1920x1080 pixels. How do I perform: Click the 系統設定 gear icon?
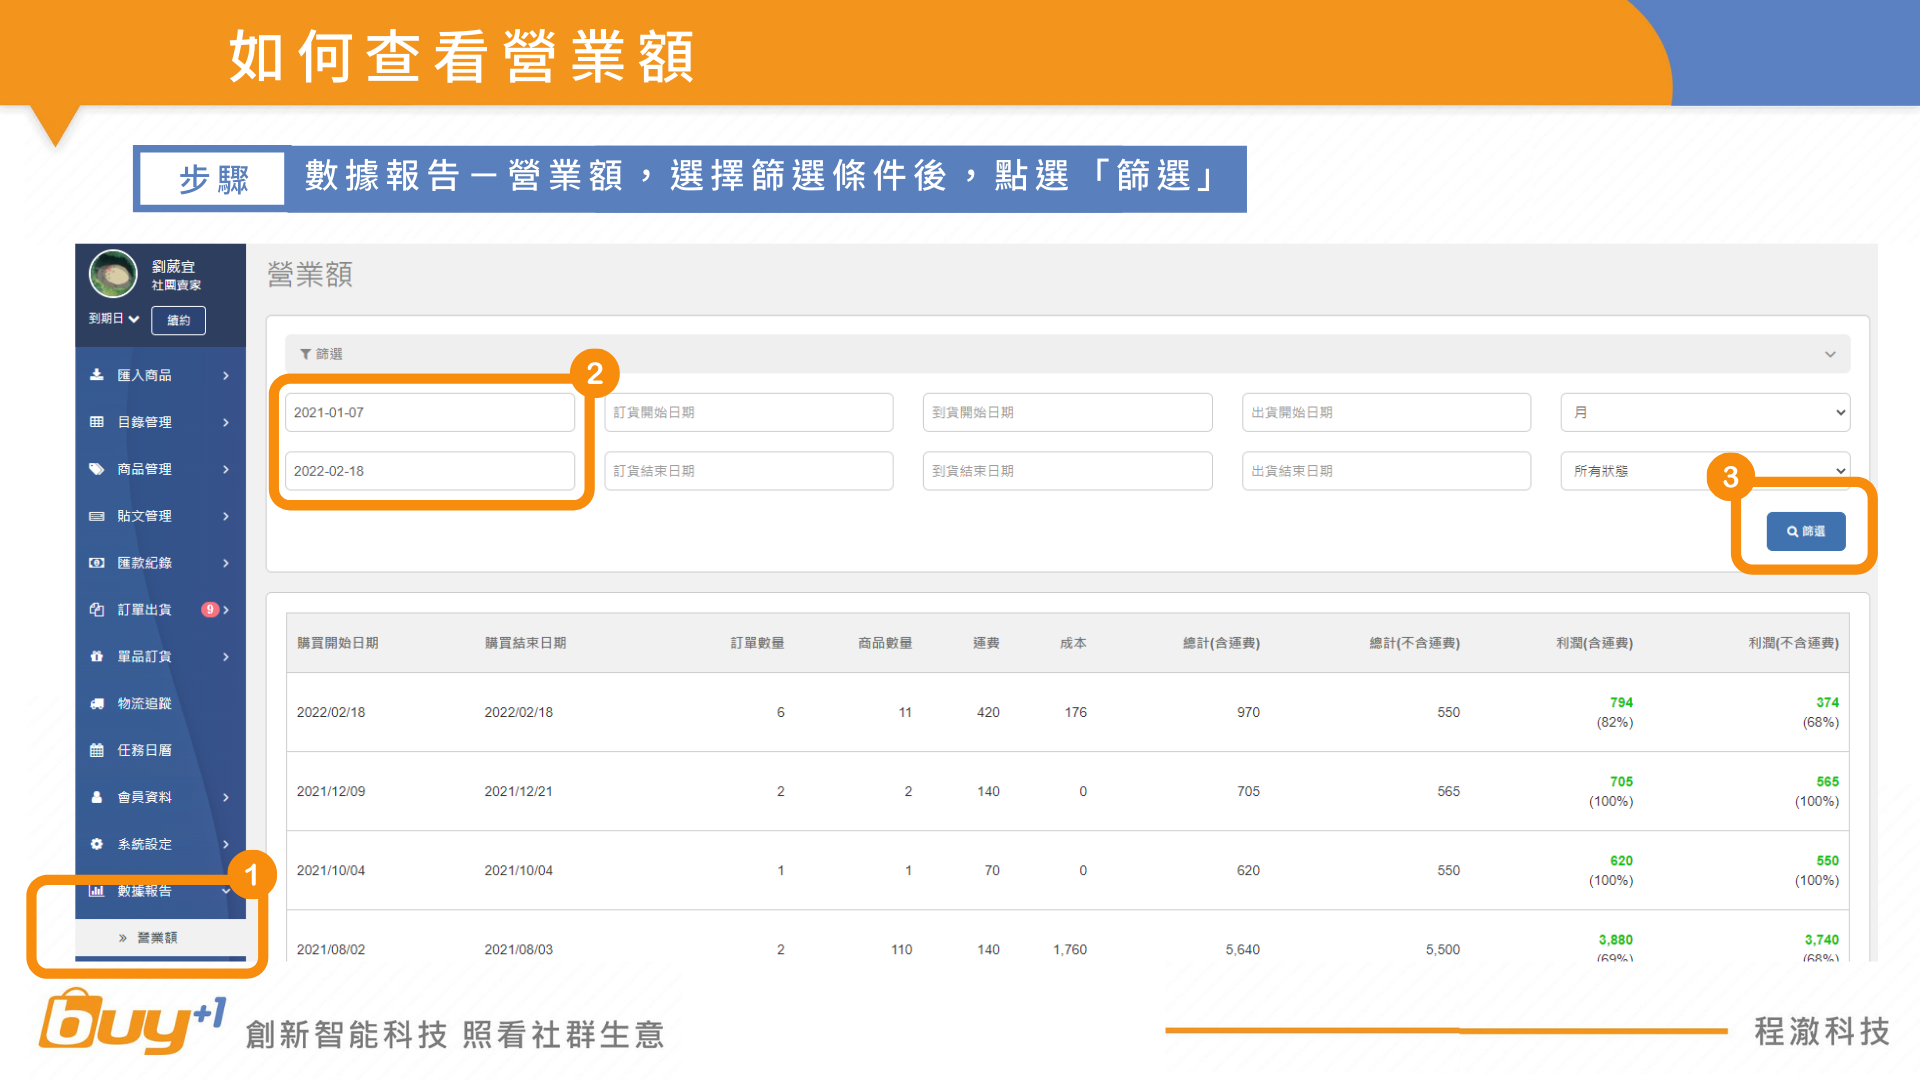pyautogui.click(x=97, y=844)
